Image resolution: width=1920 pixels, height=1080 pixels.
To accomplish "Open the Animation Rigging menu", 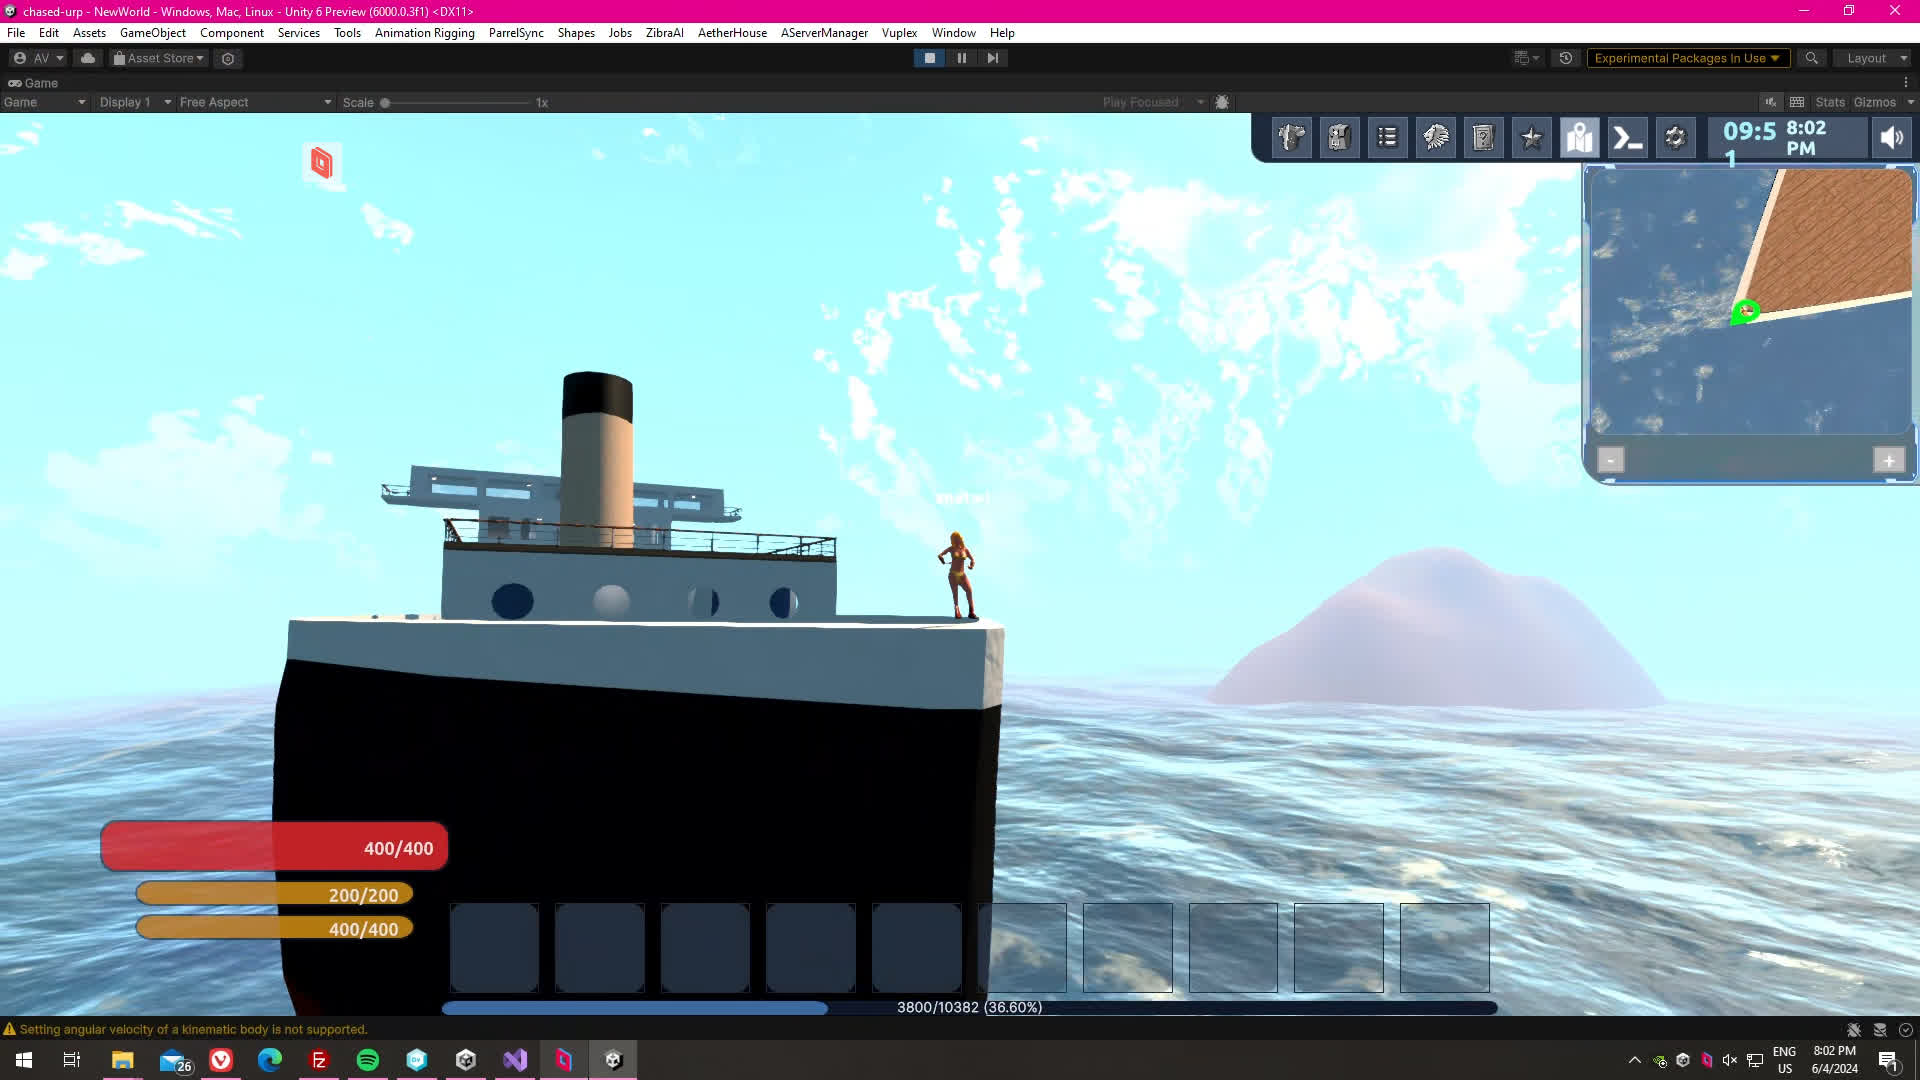I will pyautogui.click(x=424, y=33).
